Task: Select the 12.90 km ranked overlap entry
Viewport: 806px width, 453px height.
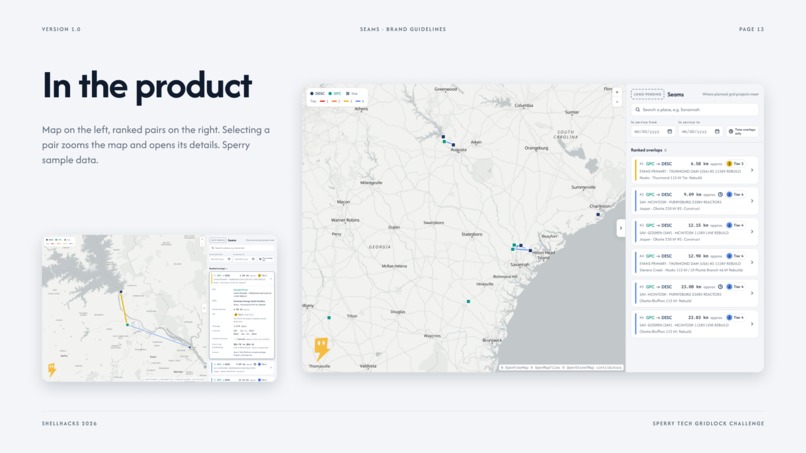Action: (695, 262)
